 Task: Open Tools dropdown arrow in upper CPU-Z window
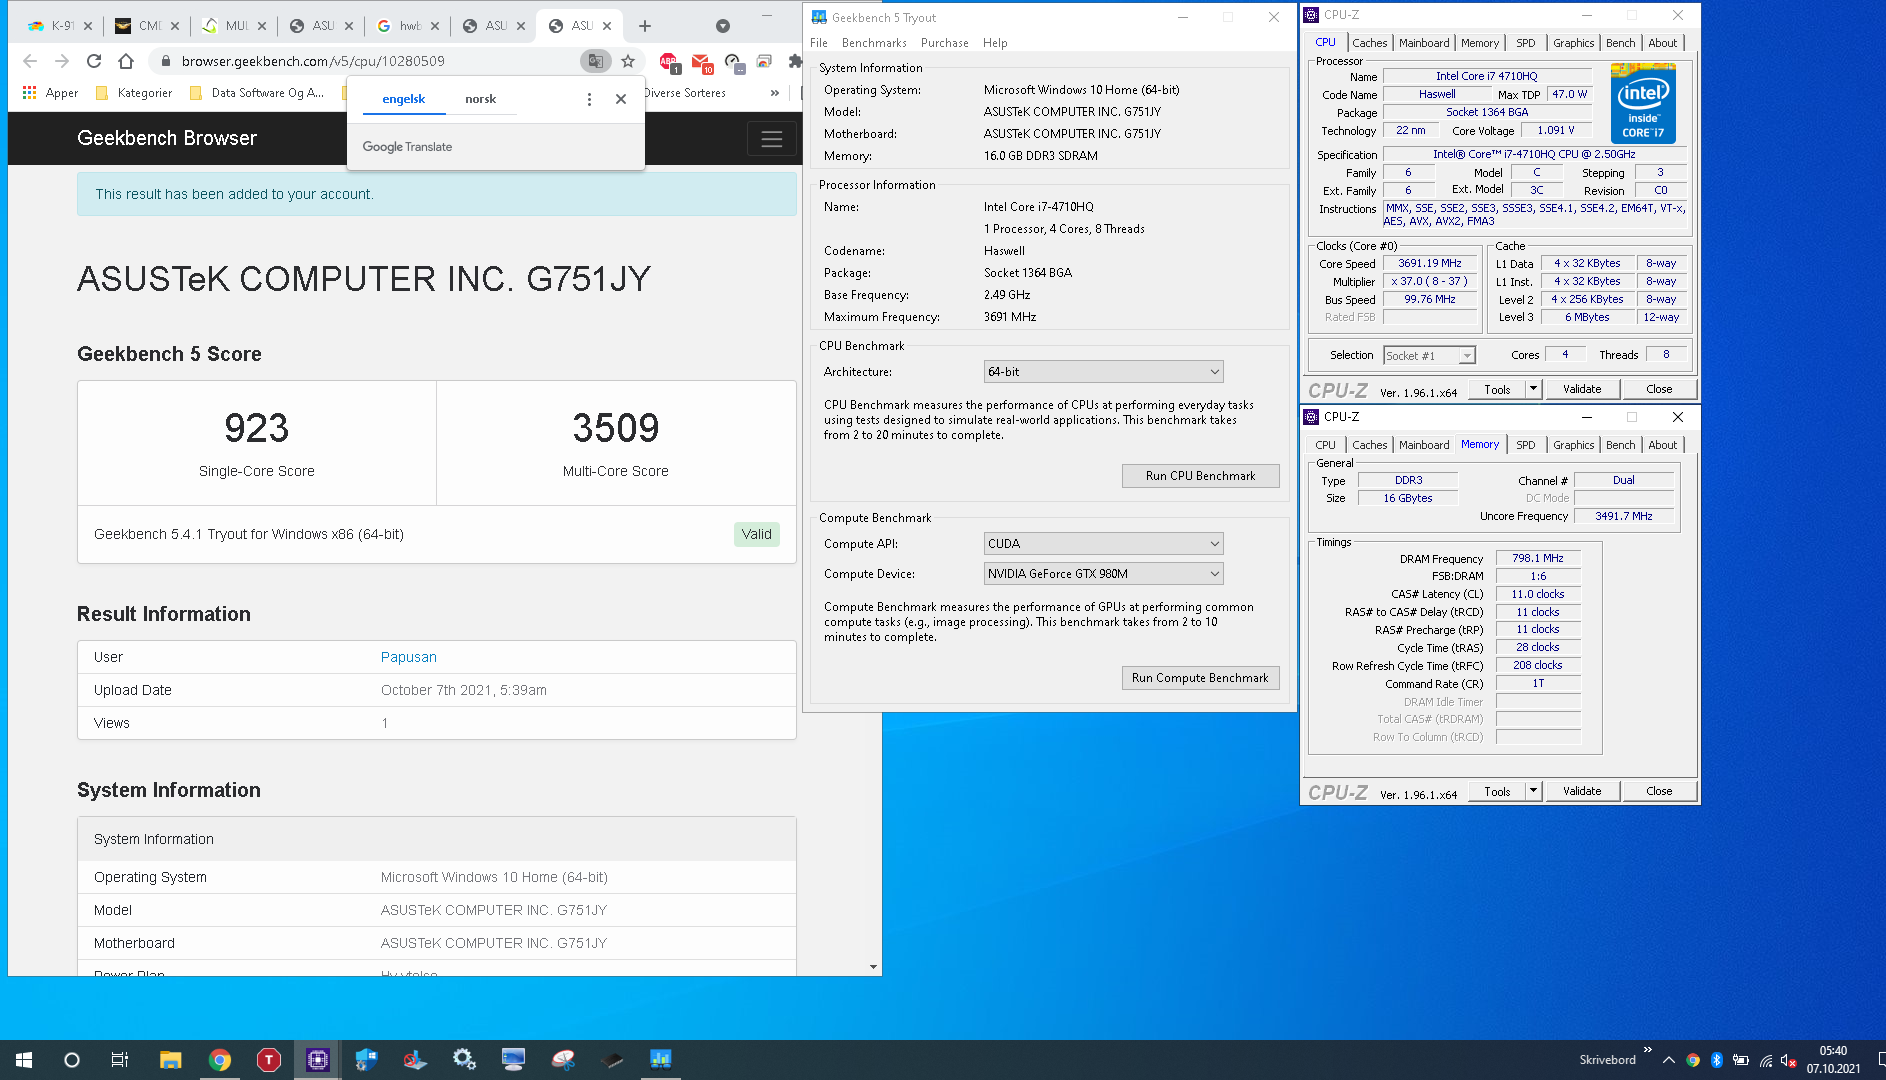pos(1533,389)
